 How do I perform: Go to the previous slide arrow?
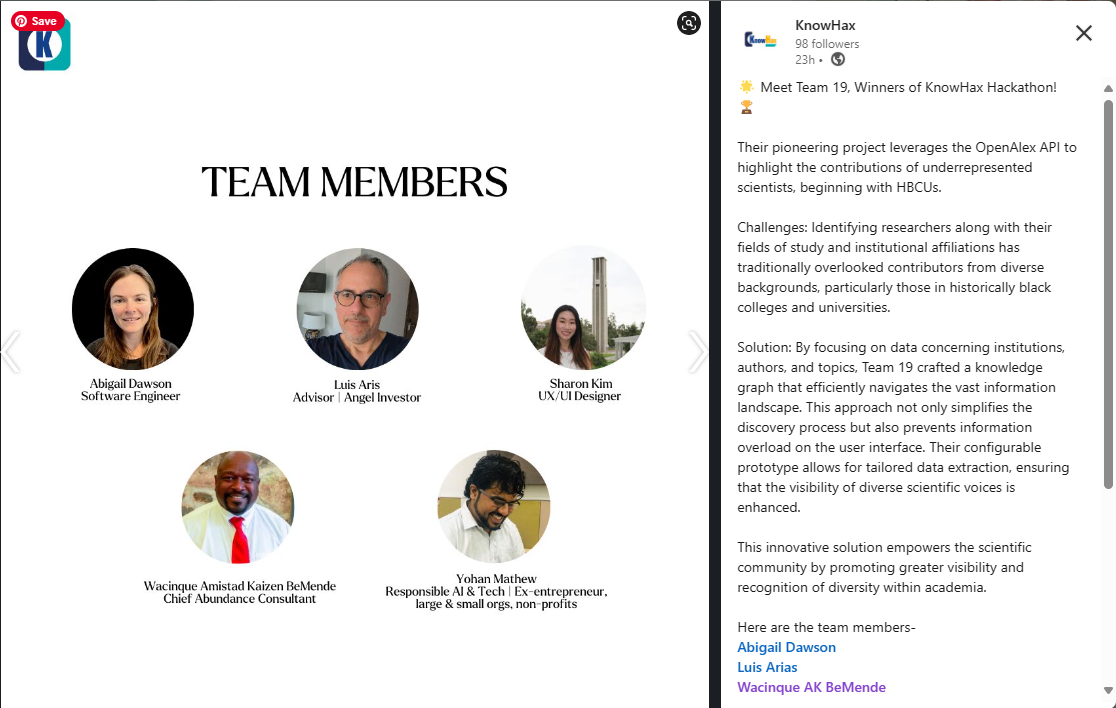click(x=11, y=352)
